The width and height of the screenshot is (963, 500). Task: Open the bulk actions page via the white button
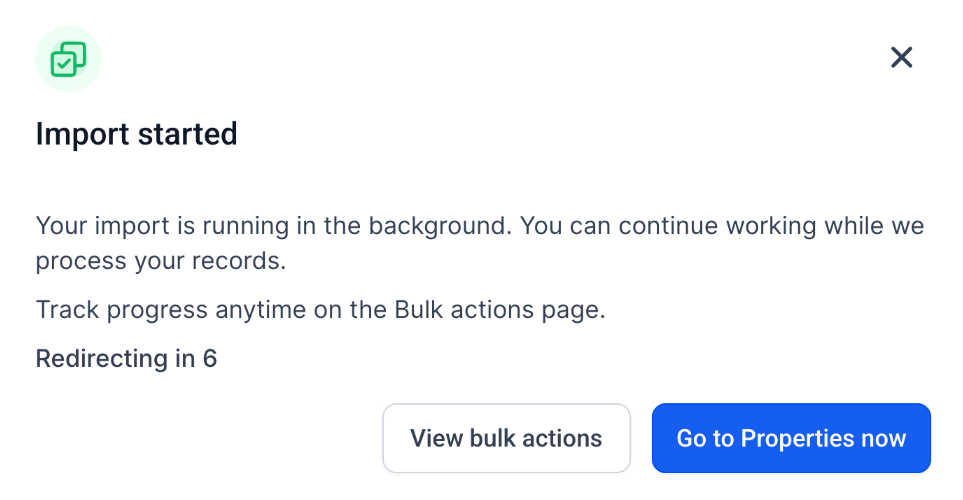point(506,438)
